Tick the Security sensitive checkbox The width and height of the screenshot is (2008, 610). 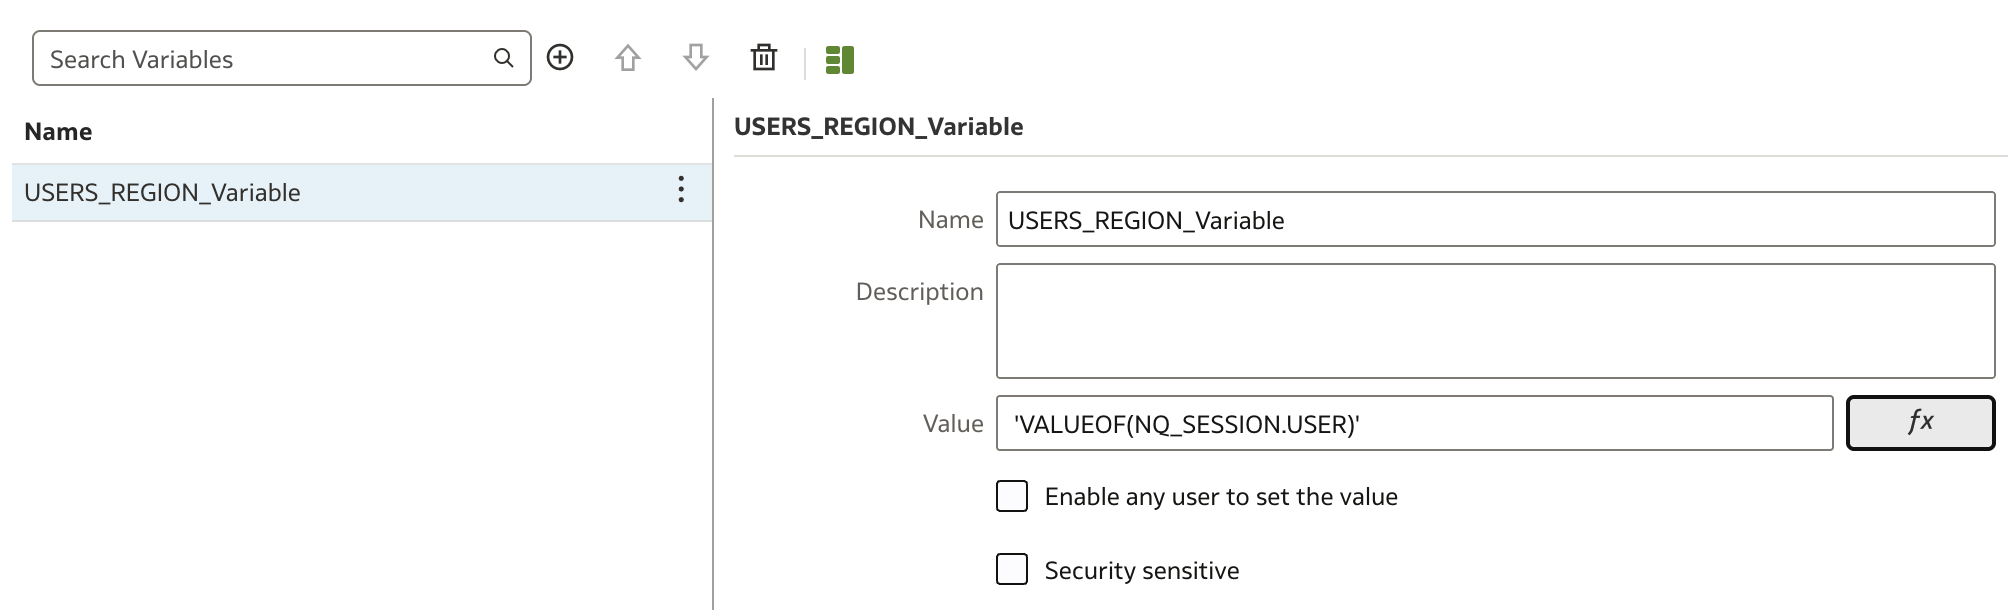(x=1012, y=569)
